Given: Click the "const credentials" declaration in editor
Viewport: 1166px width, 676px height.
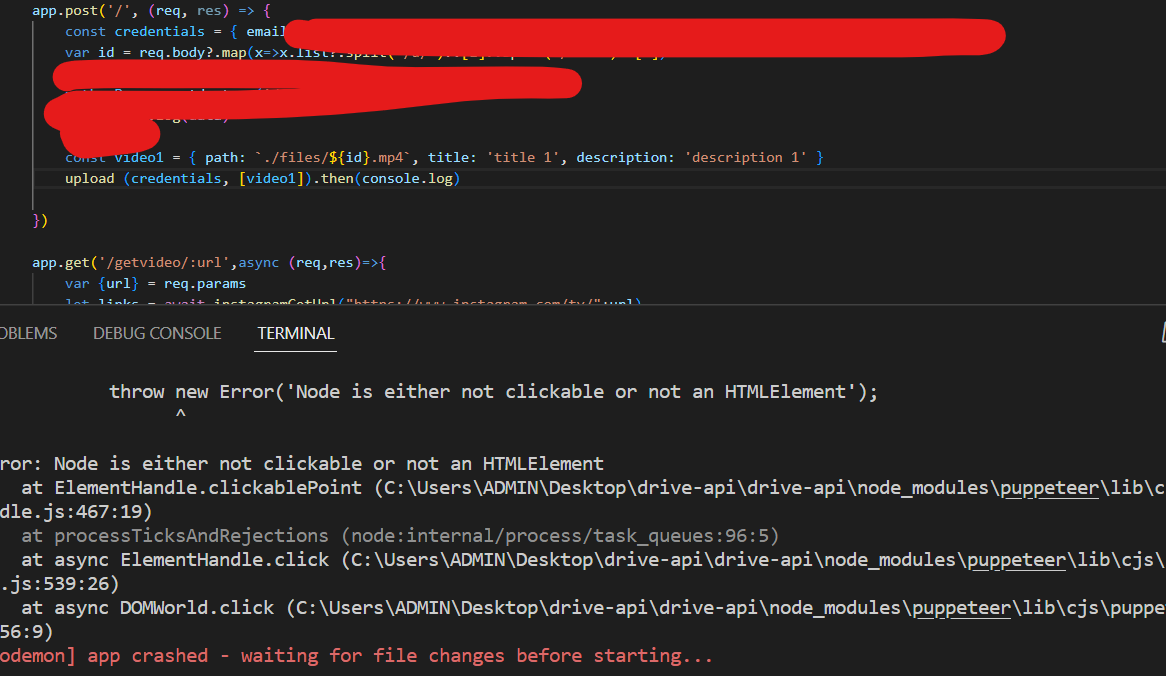Looking at the screenshot, I should click(135, 31).
